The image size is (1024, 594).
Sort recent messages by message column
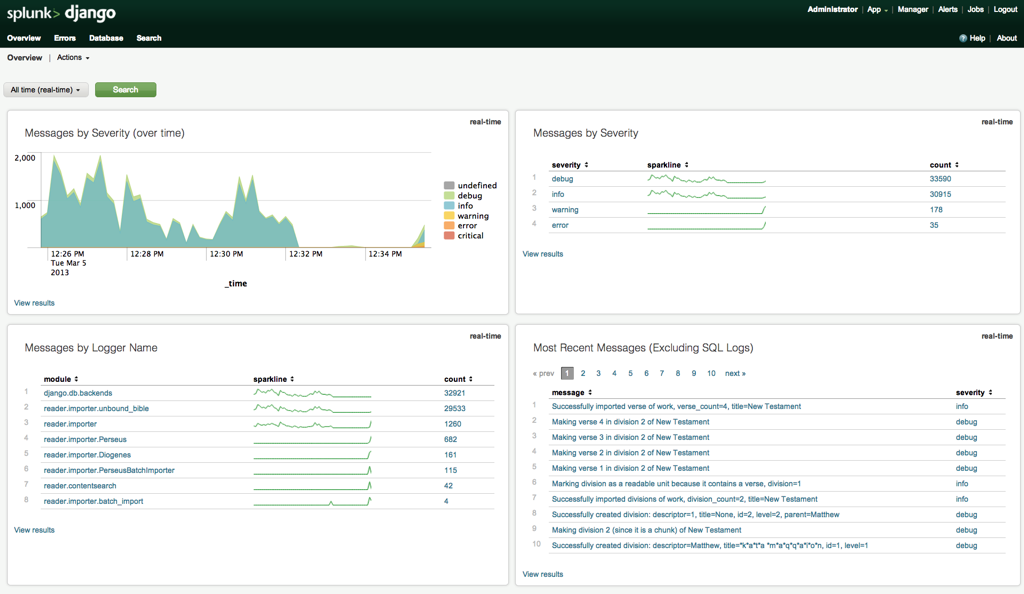[x=571, y=392]
